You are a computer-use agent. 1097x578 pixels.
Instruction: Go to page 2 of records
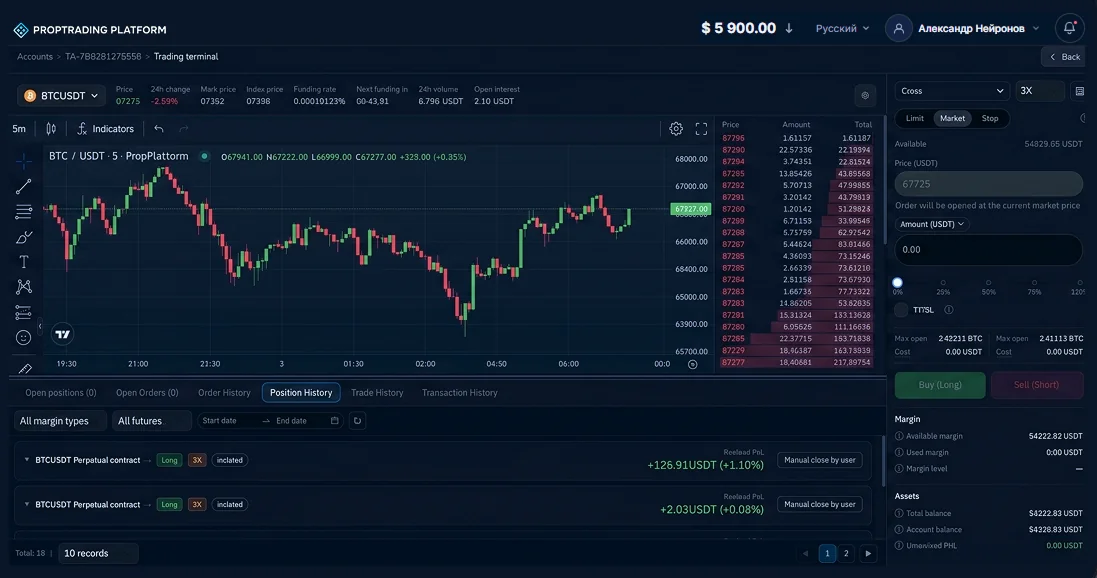click(846, 554)
